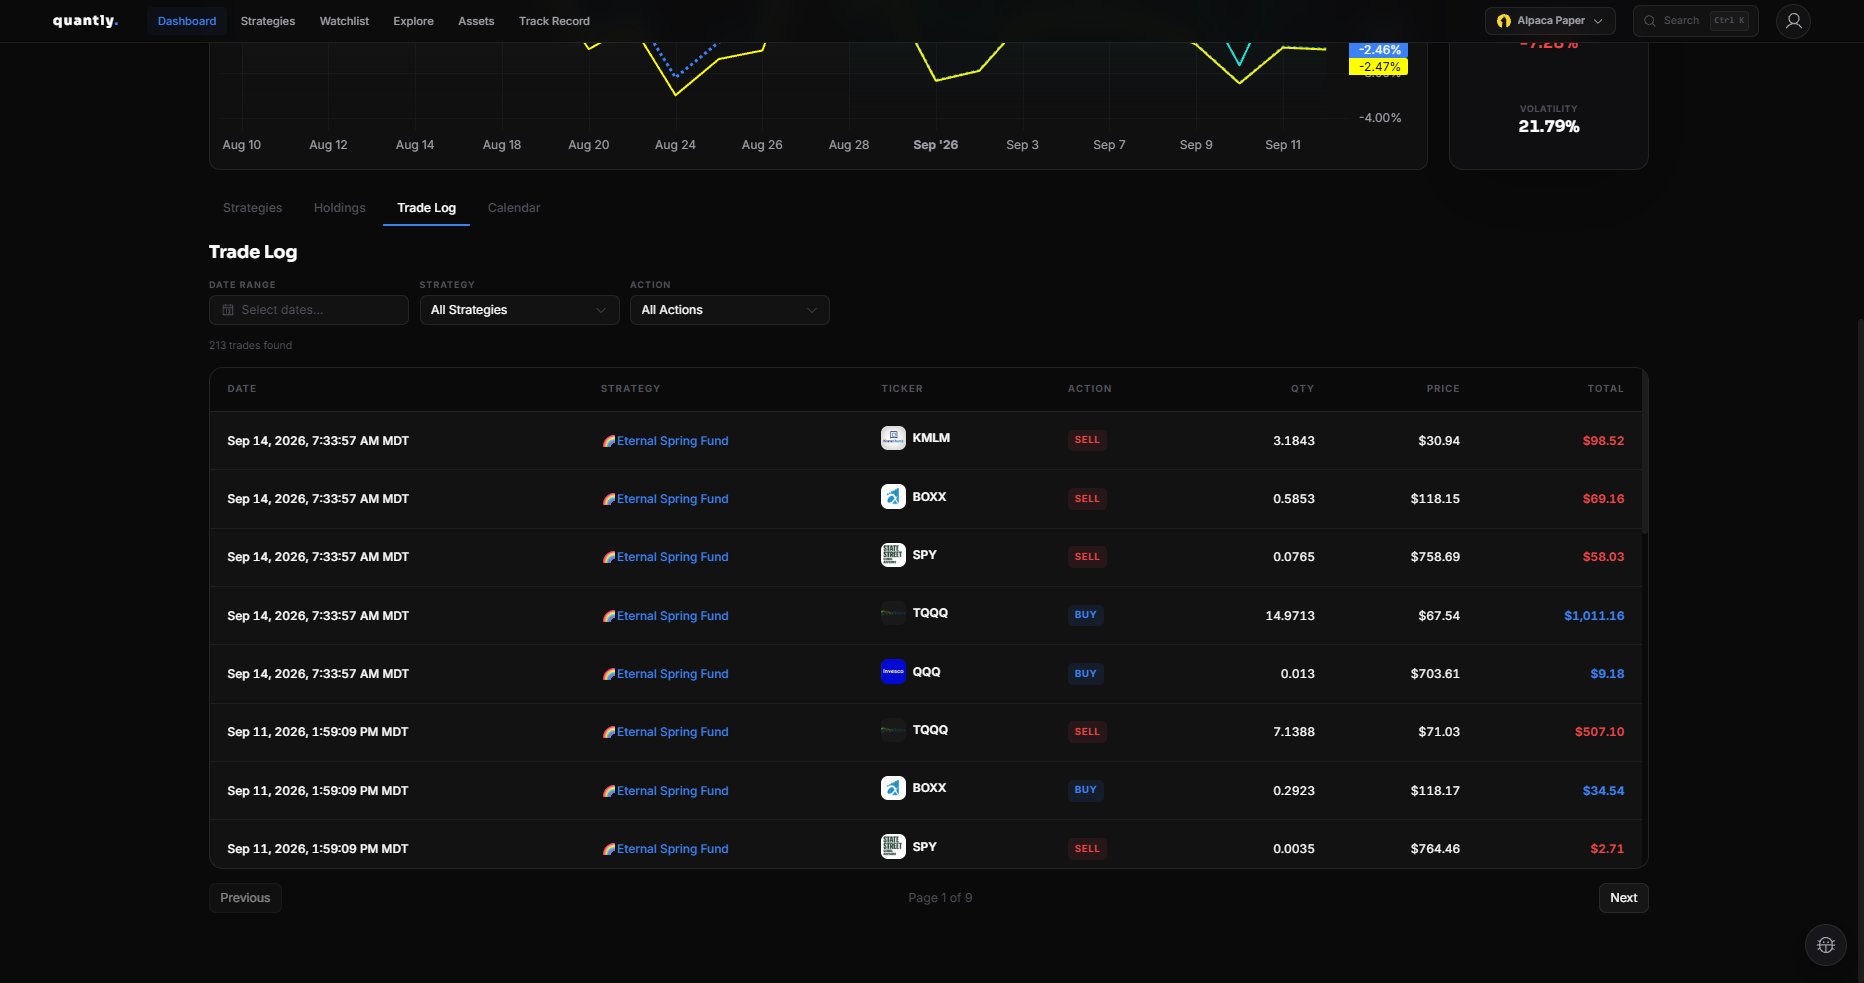
Task: Click the $758.69 price cell
Action: (x=1435, y=557)
